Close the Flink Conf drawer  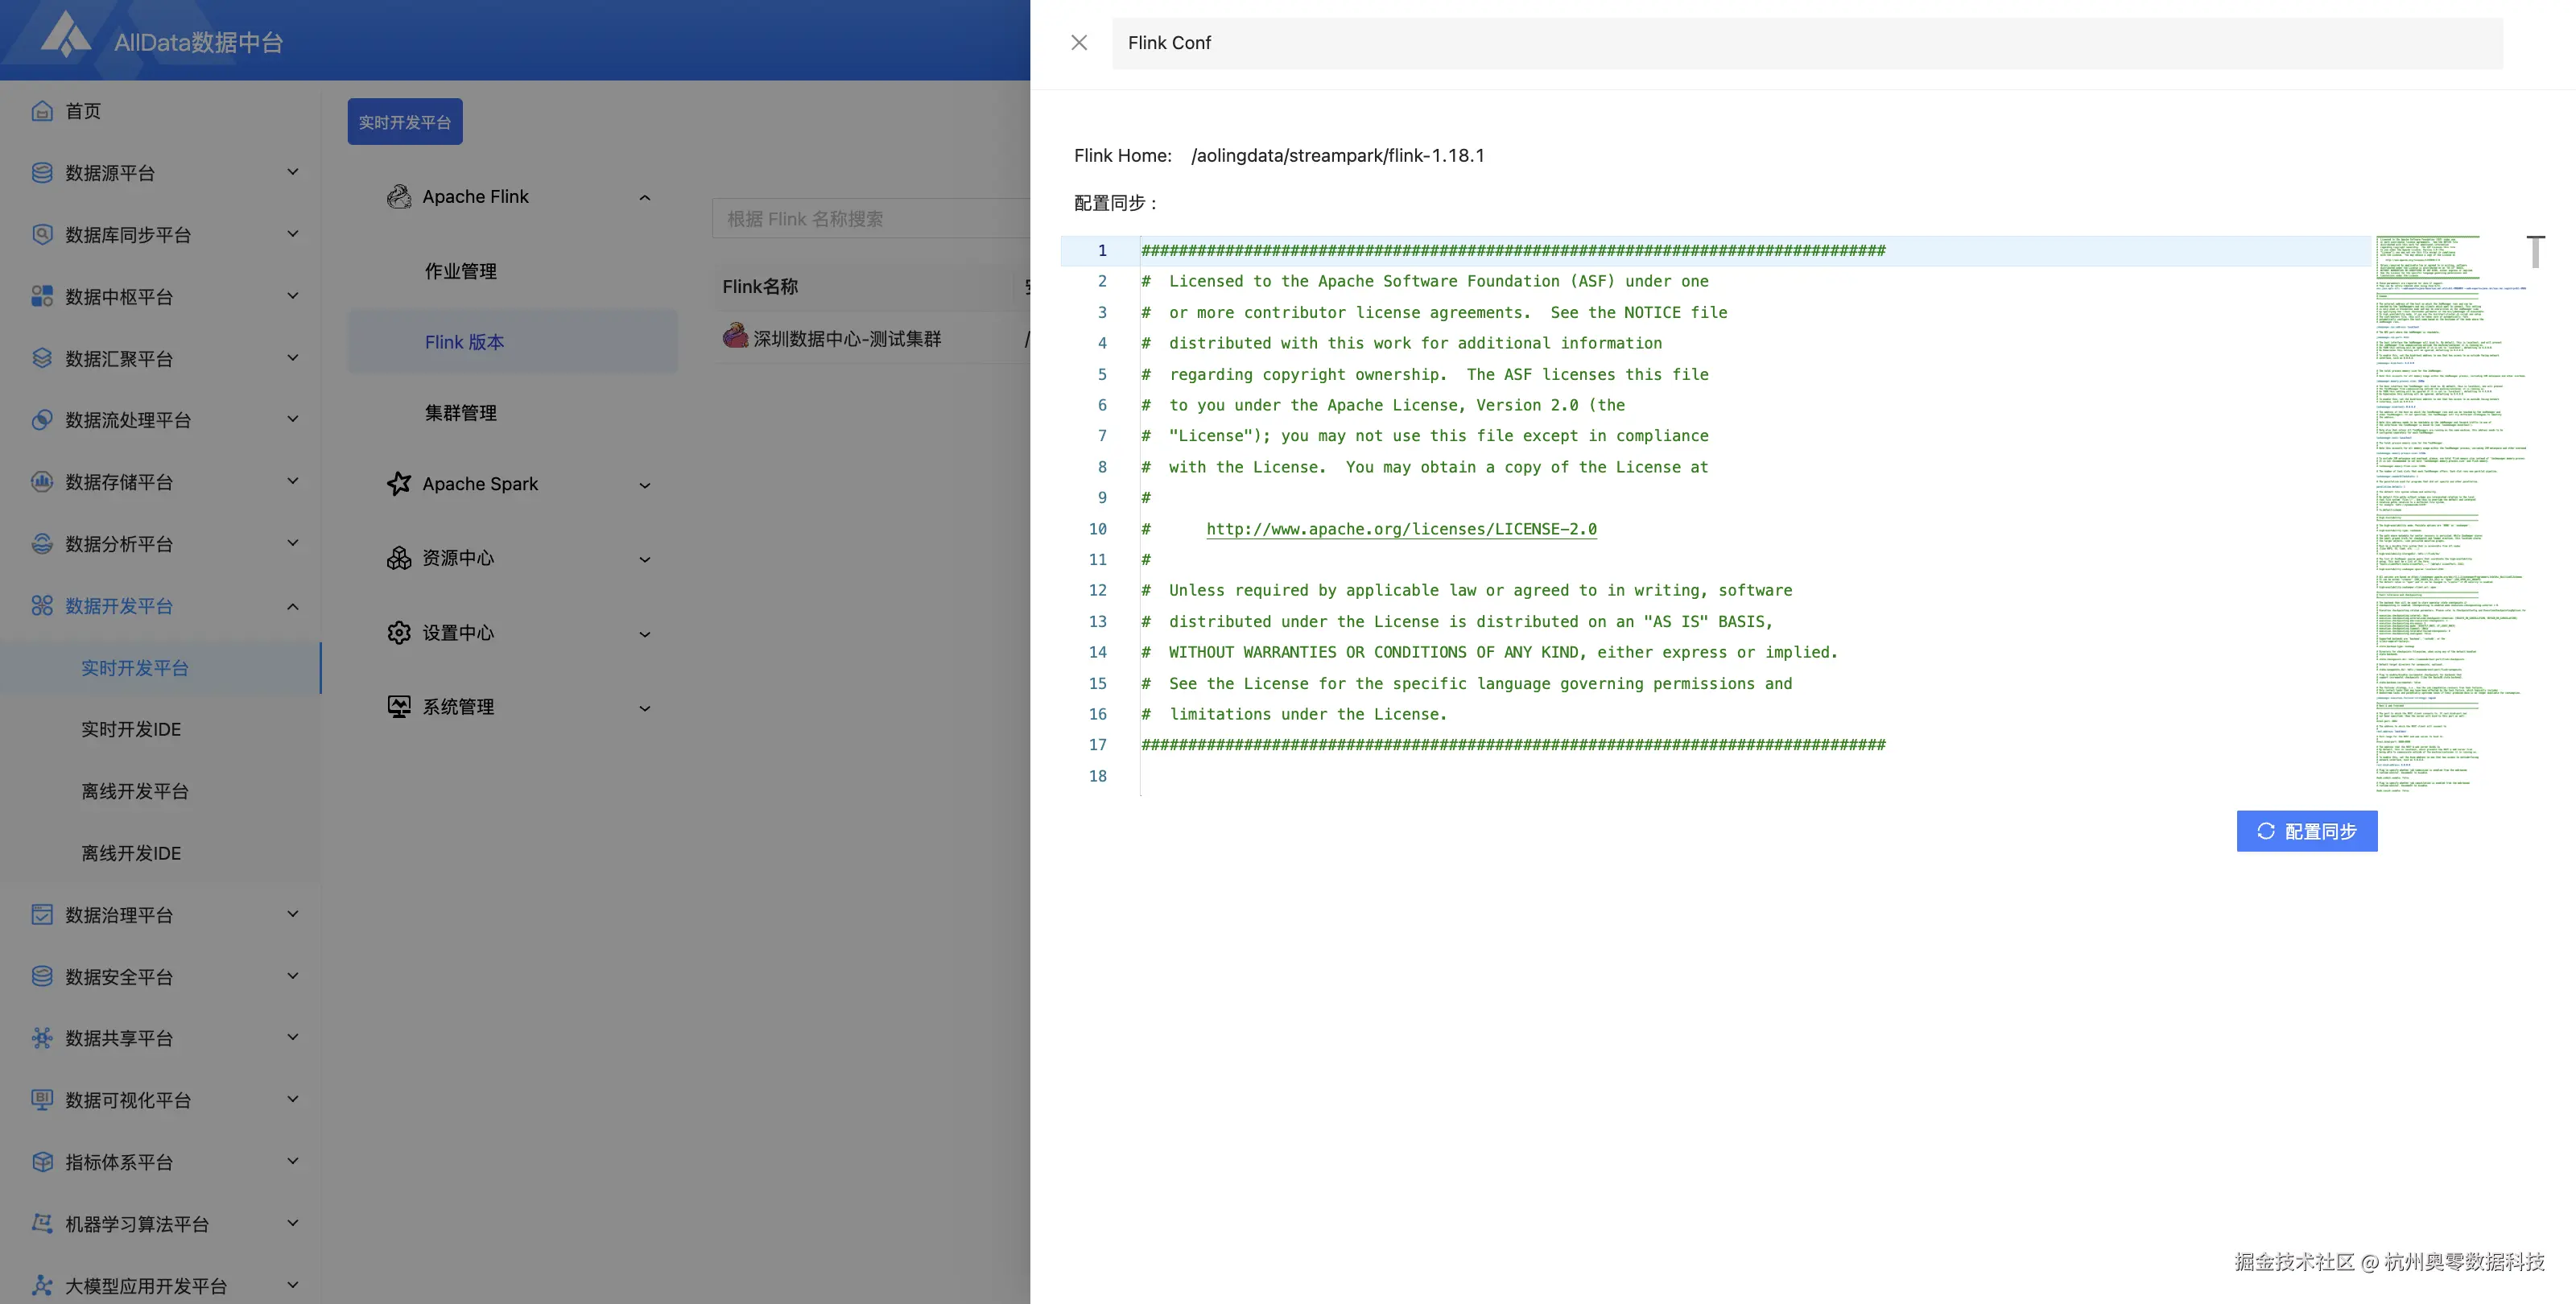coord(1079,43)
